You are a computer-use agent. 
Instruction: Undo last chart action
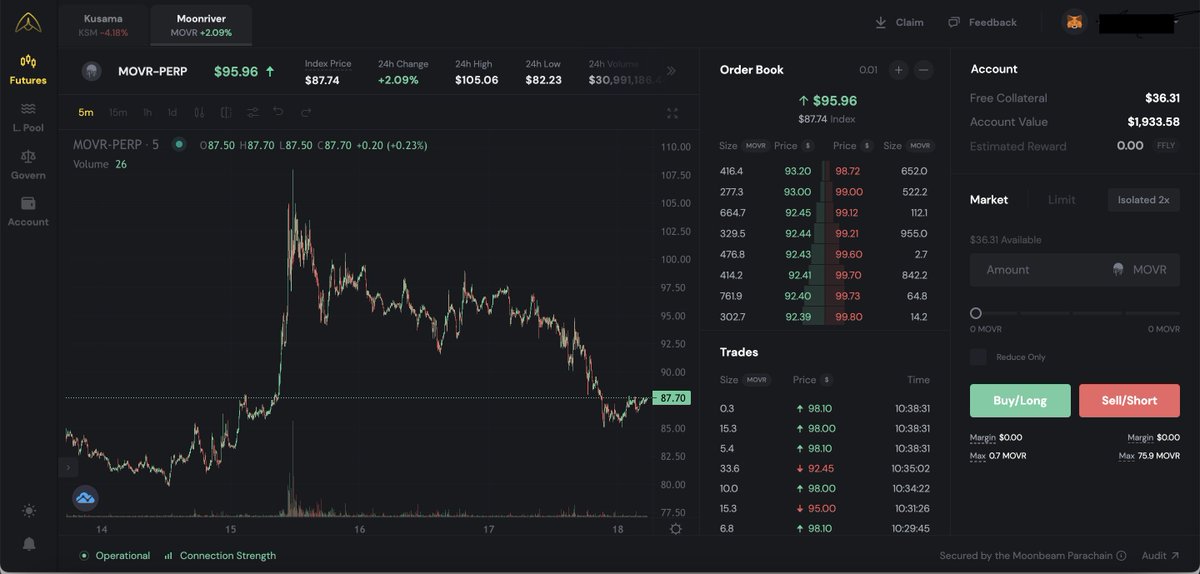coord(279,112)
